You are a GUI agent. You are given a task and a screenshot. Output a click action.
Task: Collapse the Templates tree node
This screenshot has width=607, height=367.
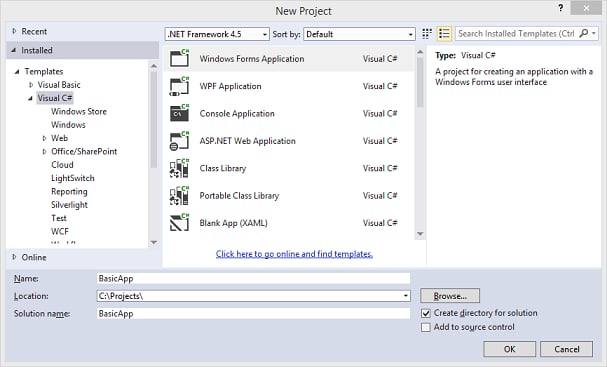17,72
